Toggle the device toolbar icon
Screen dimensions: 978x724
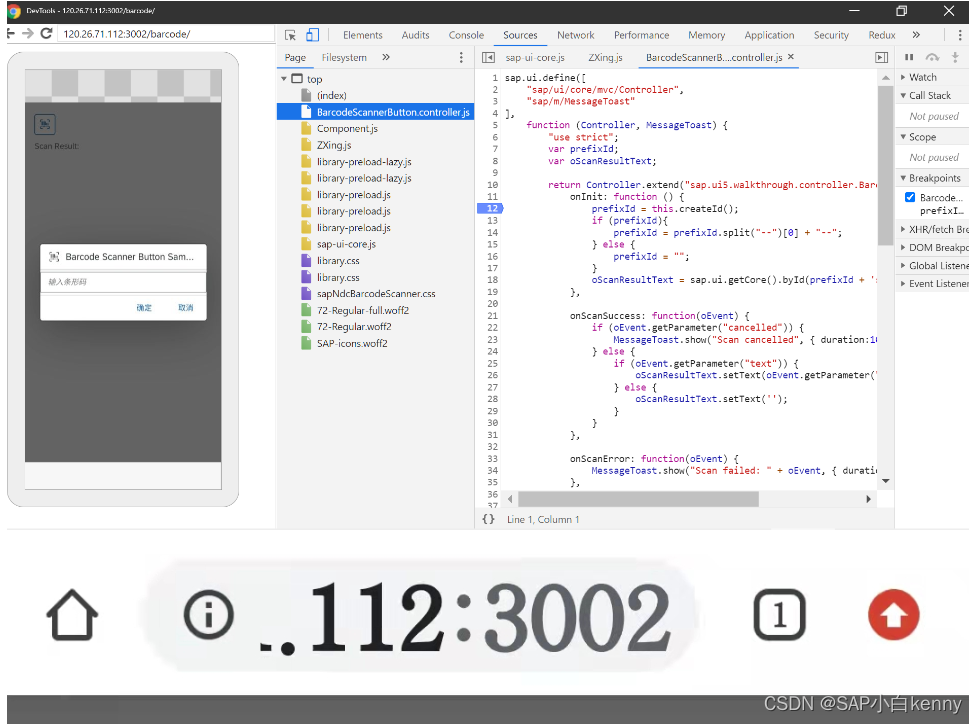312,35
